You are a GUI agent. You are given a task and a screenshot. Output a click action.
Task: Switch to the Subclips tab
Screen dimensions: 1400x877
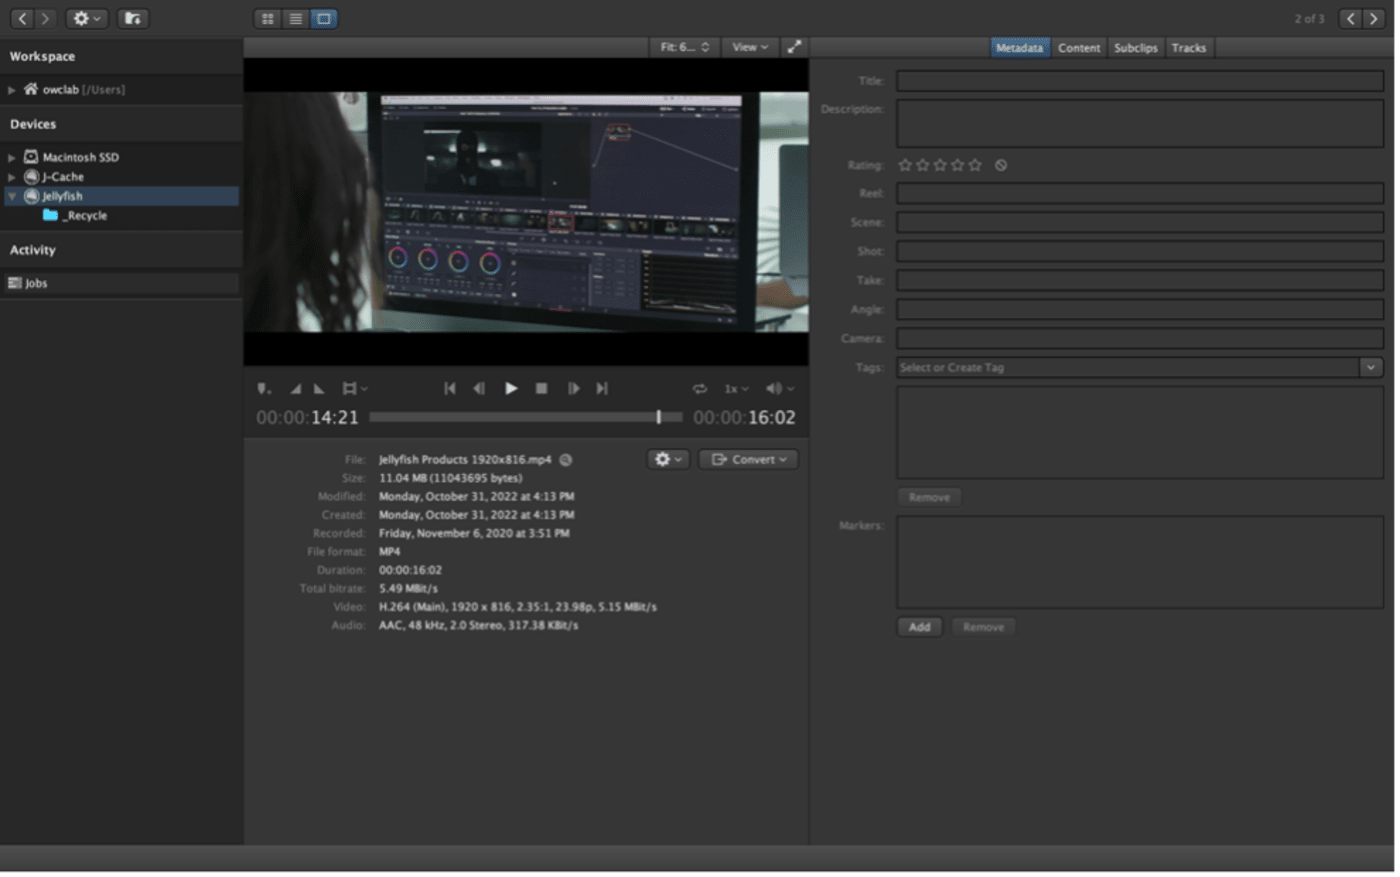click(1135, 47)
